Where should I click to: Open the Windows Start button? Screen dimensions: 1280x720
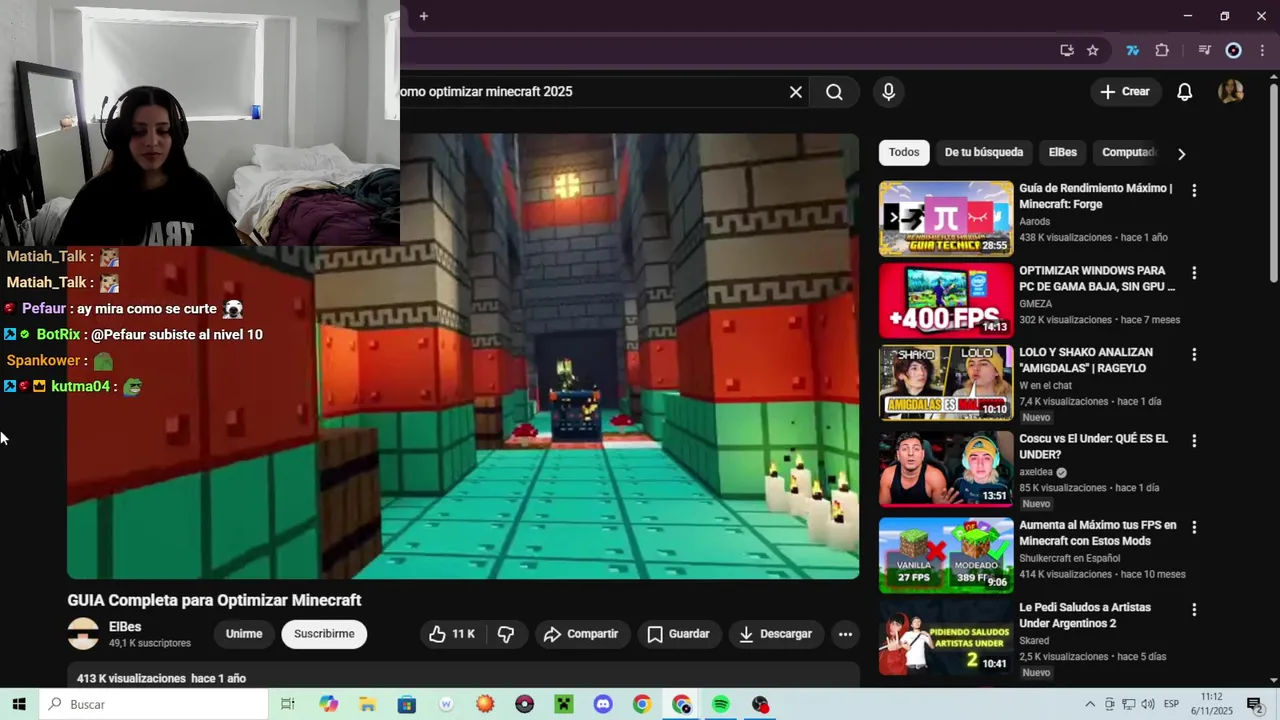pos(19,704)
